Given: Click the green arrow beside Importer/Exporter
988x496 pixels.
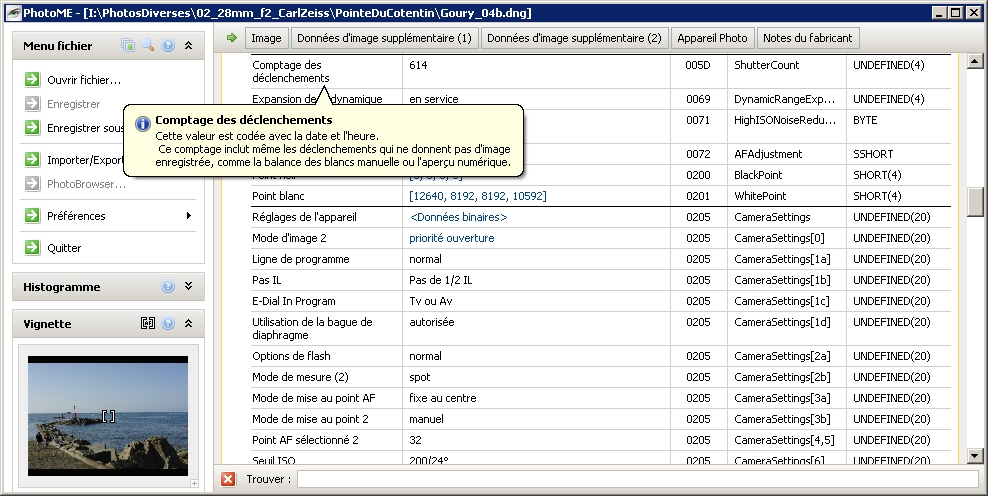Looking at the screenshot, I should (x=32, y=159).
